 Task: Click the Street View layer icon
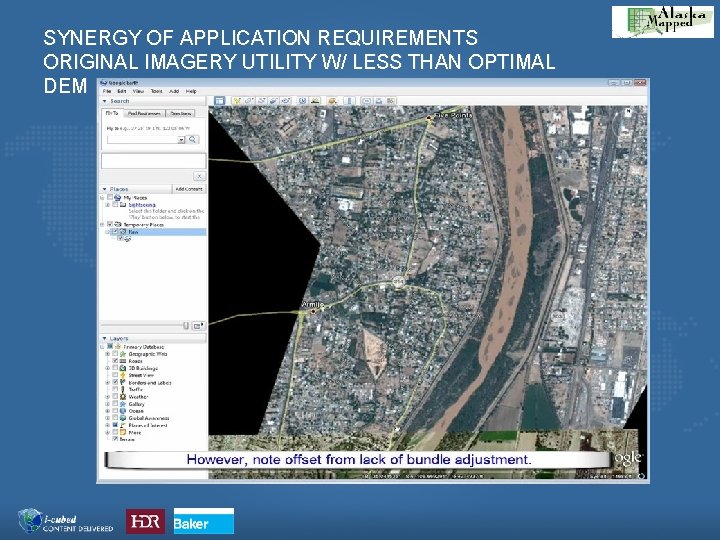(x=123, y=375)
